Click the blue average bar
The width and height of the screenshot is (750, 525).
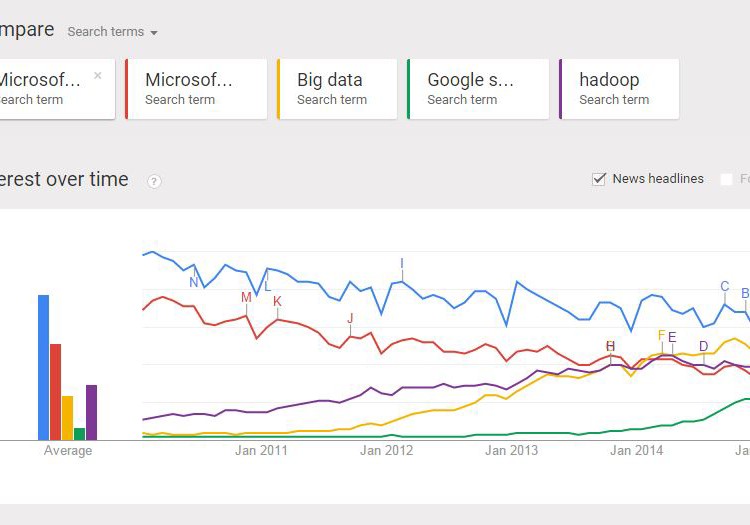click(x=43, y=367)
